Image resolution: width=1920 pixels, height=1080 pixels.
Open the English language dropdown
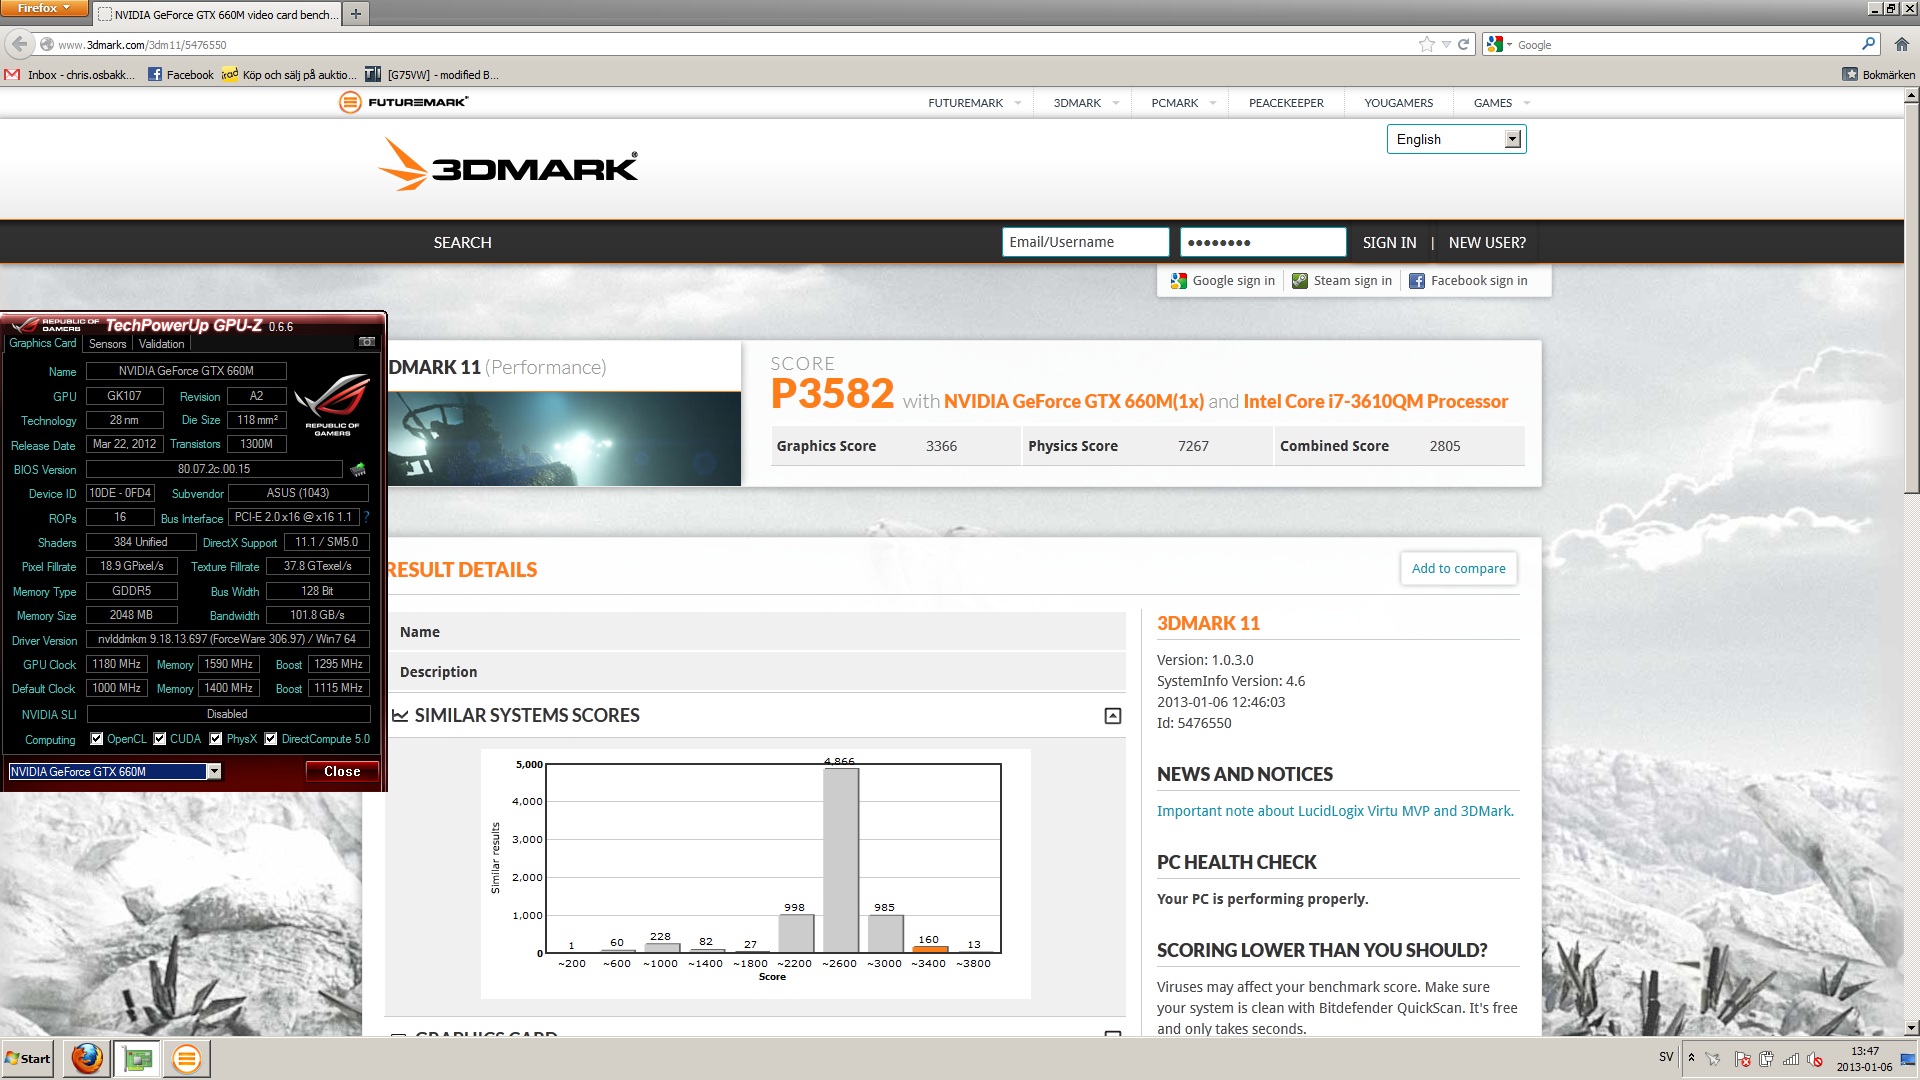1456,139
